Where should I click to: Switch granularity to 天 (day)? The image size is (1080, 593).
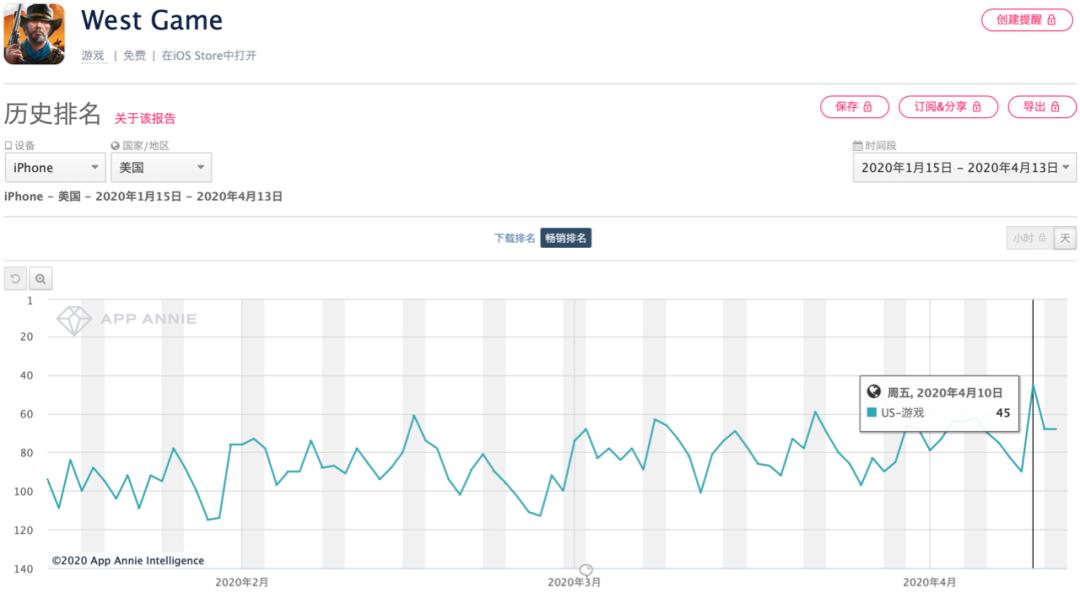click(1065, 238)
